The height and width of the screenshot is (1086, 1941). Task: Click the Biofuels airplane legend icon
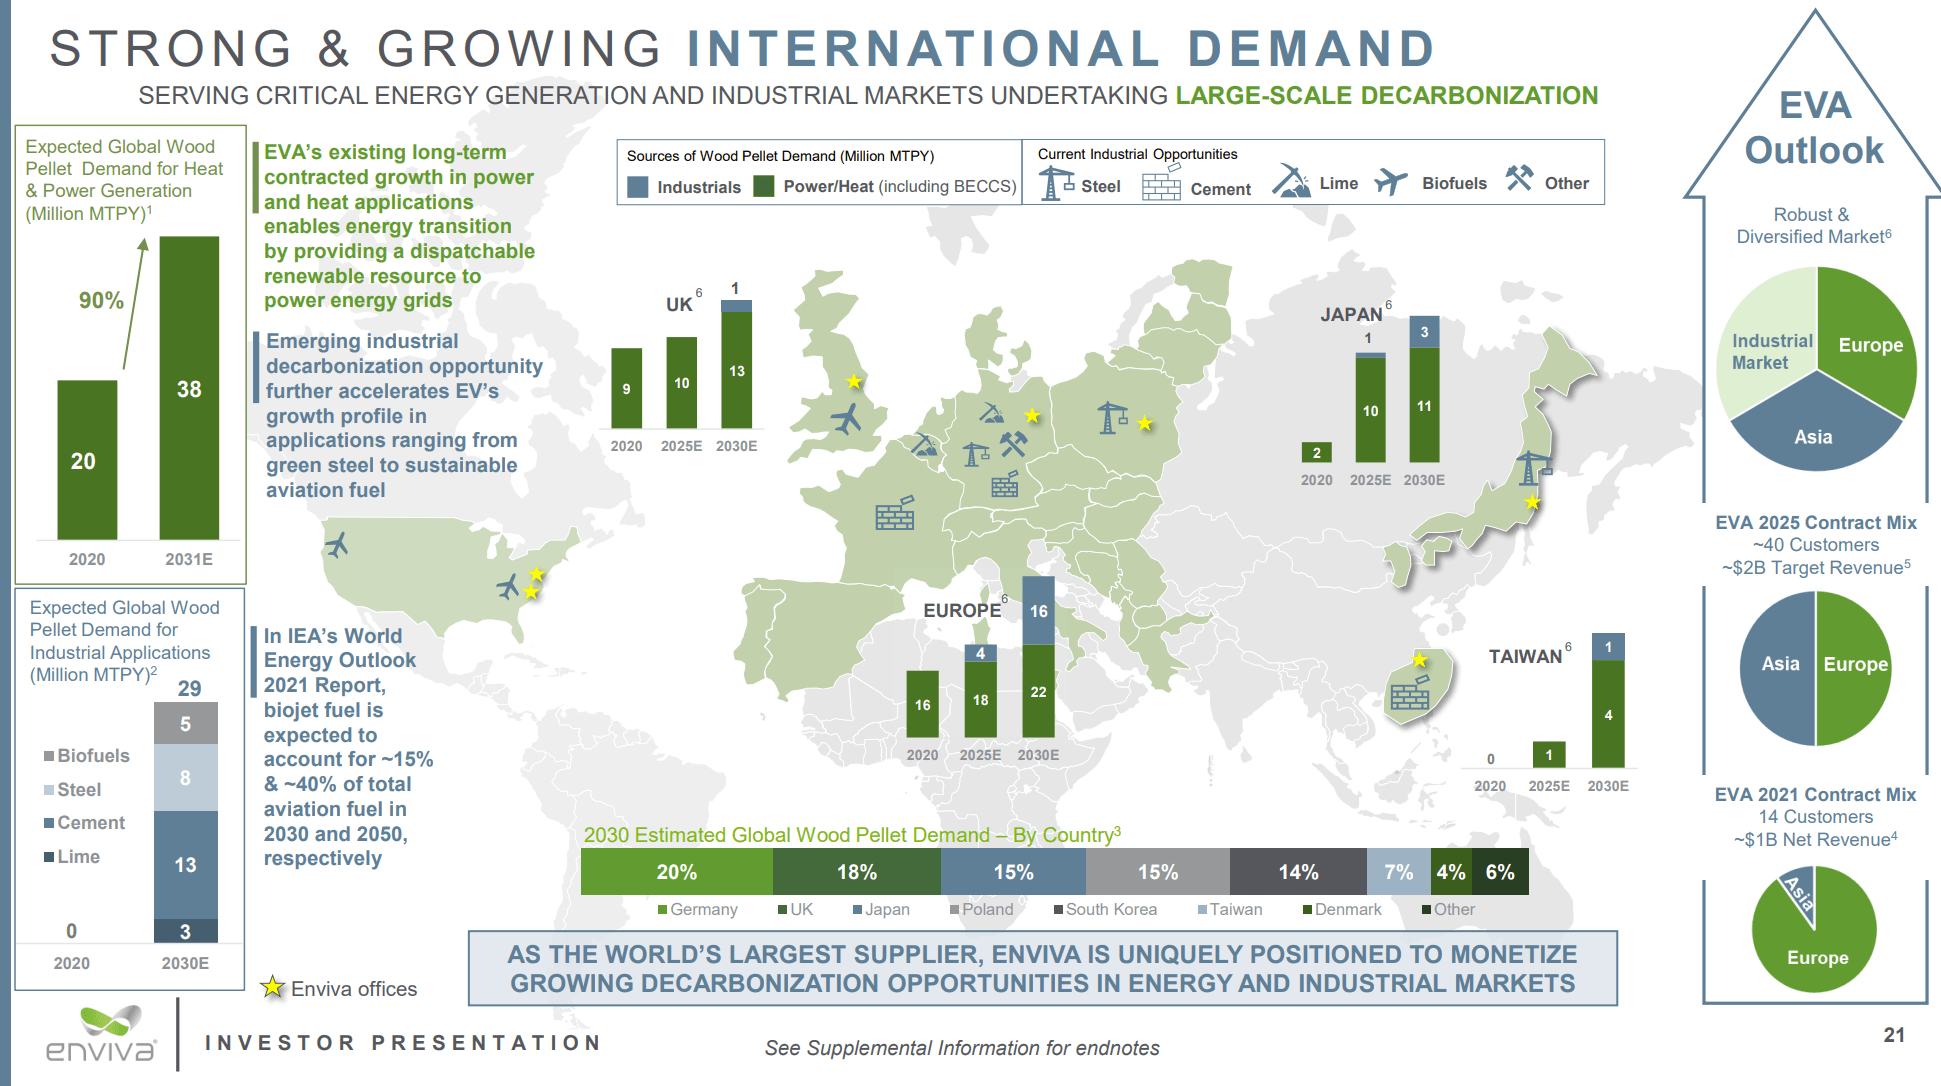pyautogui.click(x=1390, y=182)
